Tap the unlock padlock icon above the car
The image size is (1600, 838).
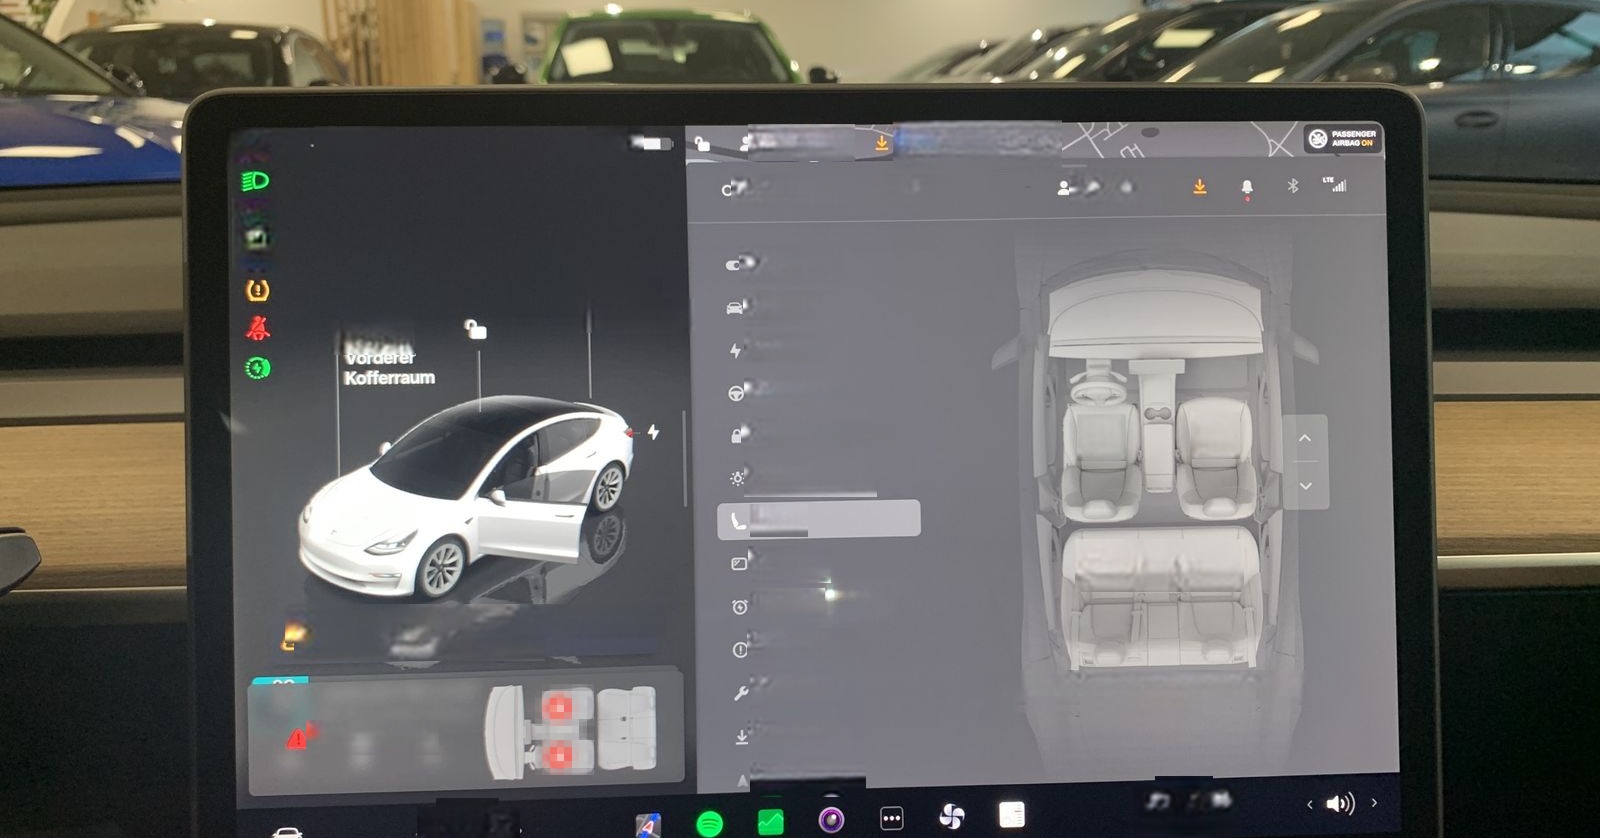coord(475,328)
